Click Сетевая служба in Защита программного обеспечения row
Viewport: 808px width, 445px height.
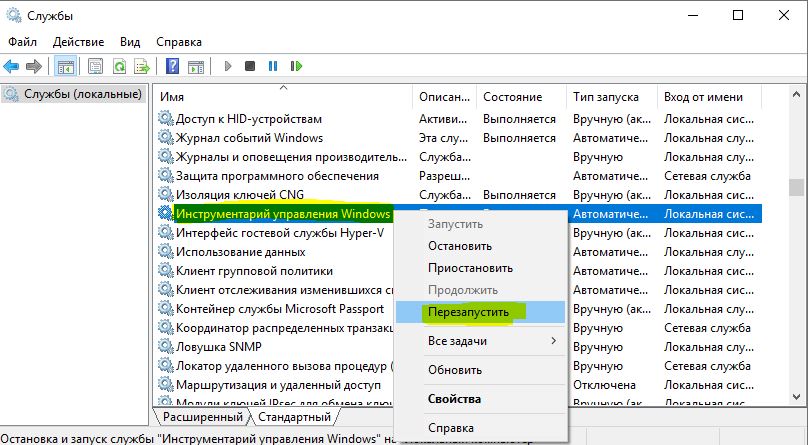point(707,176)
